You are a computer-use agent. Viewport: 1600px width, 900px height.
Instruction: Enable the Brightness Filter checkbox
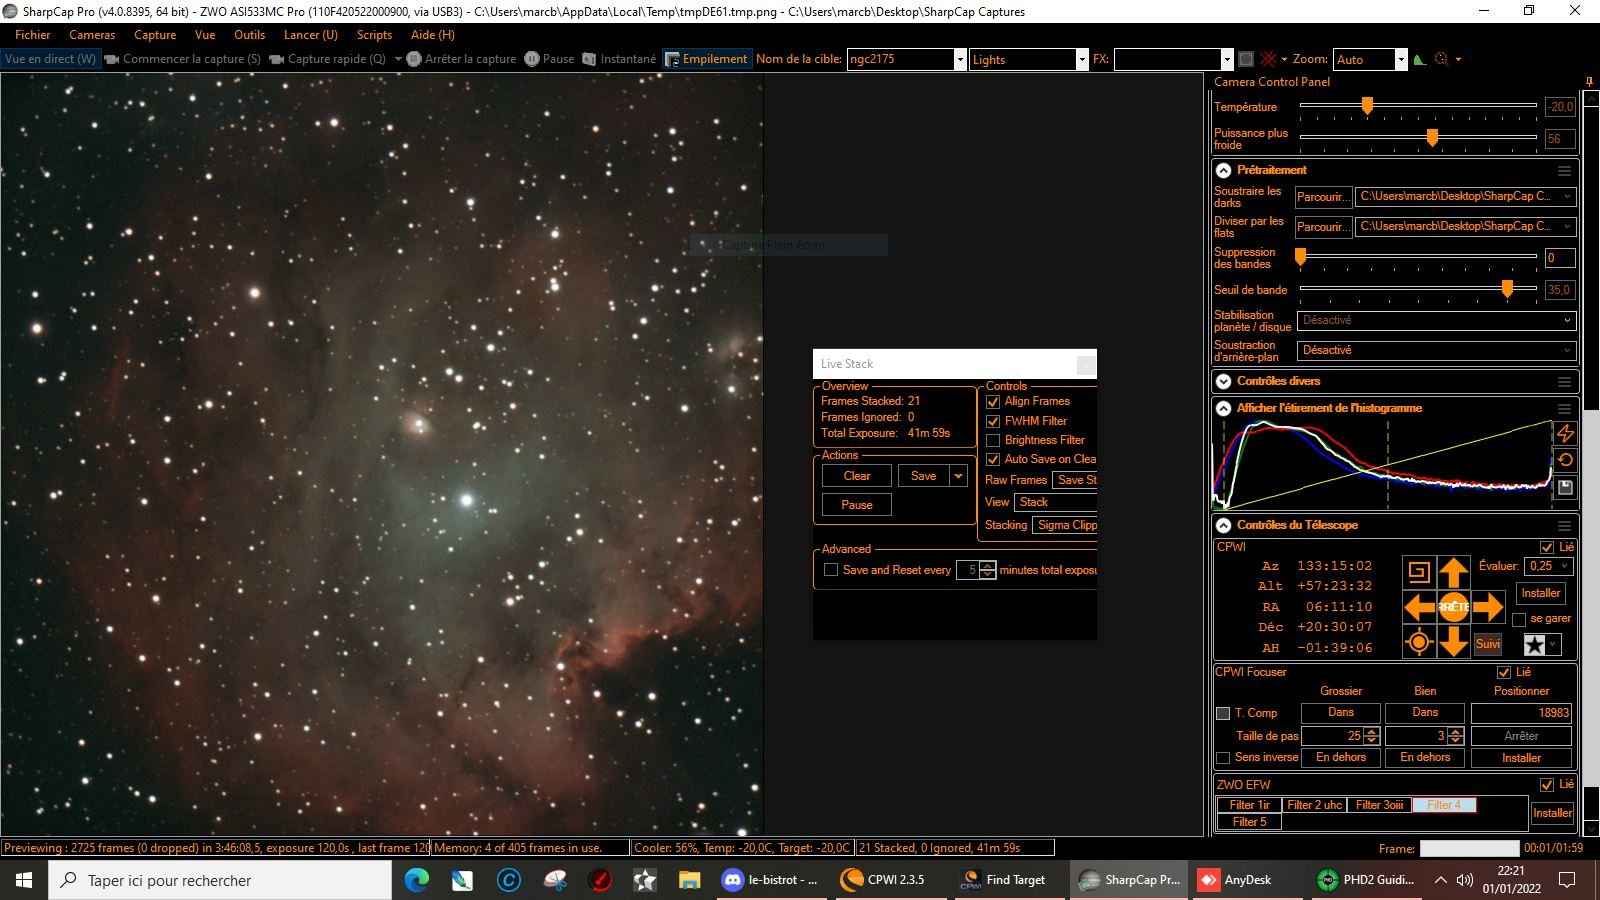[993, 441]
